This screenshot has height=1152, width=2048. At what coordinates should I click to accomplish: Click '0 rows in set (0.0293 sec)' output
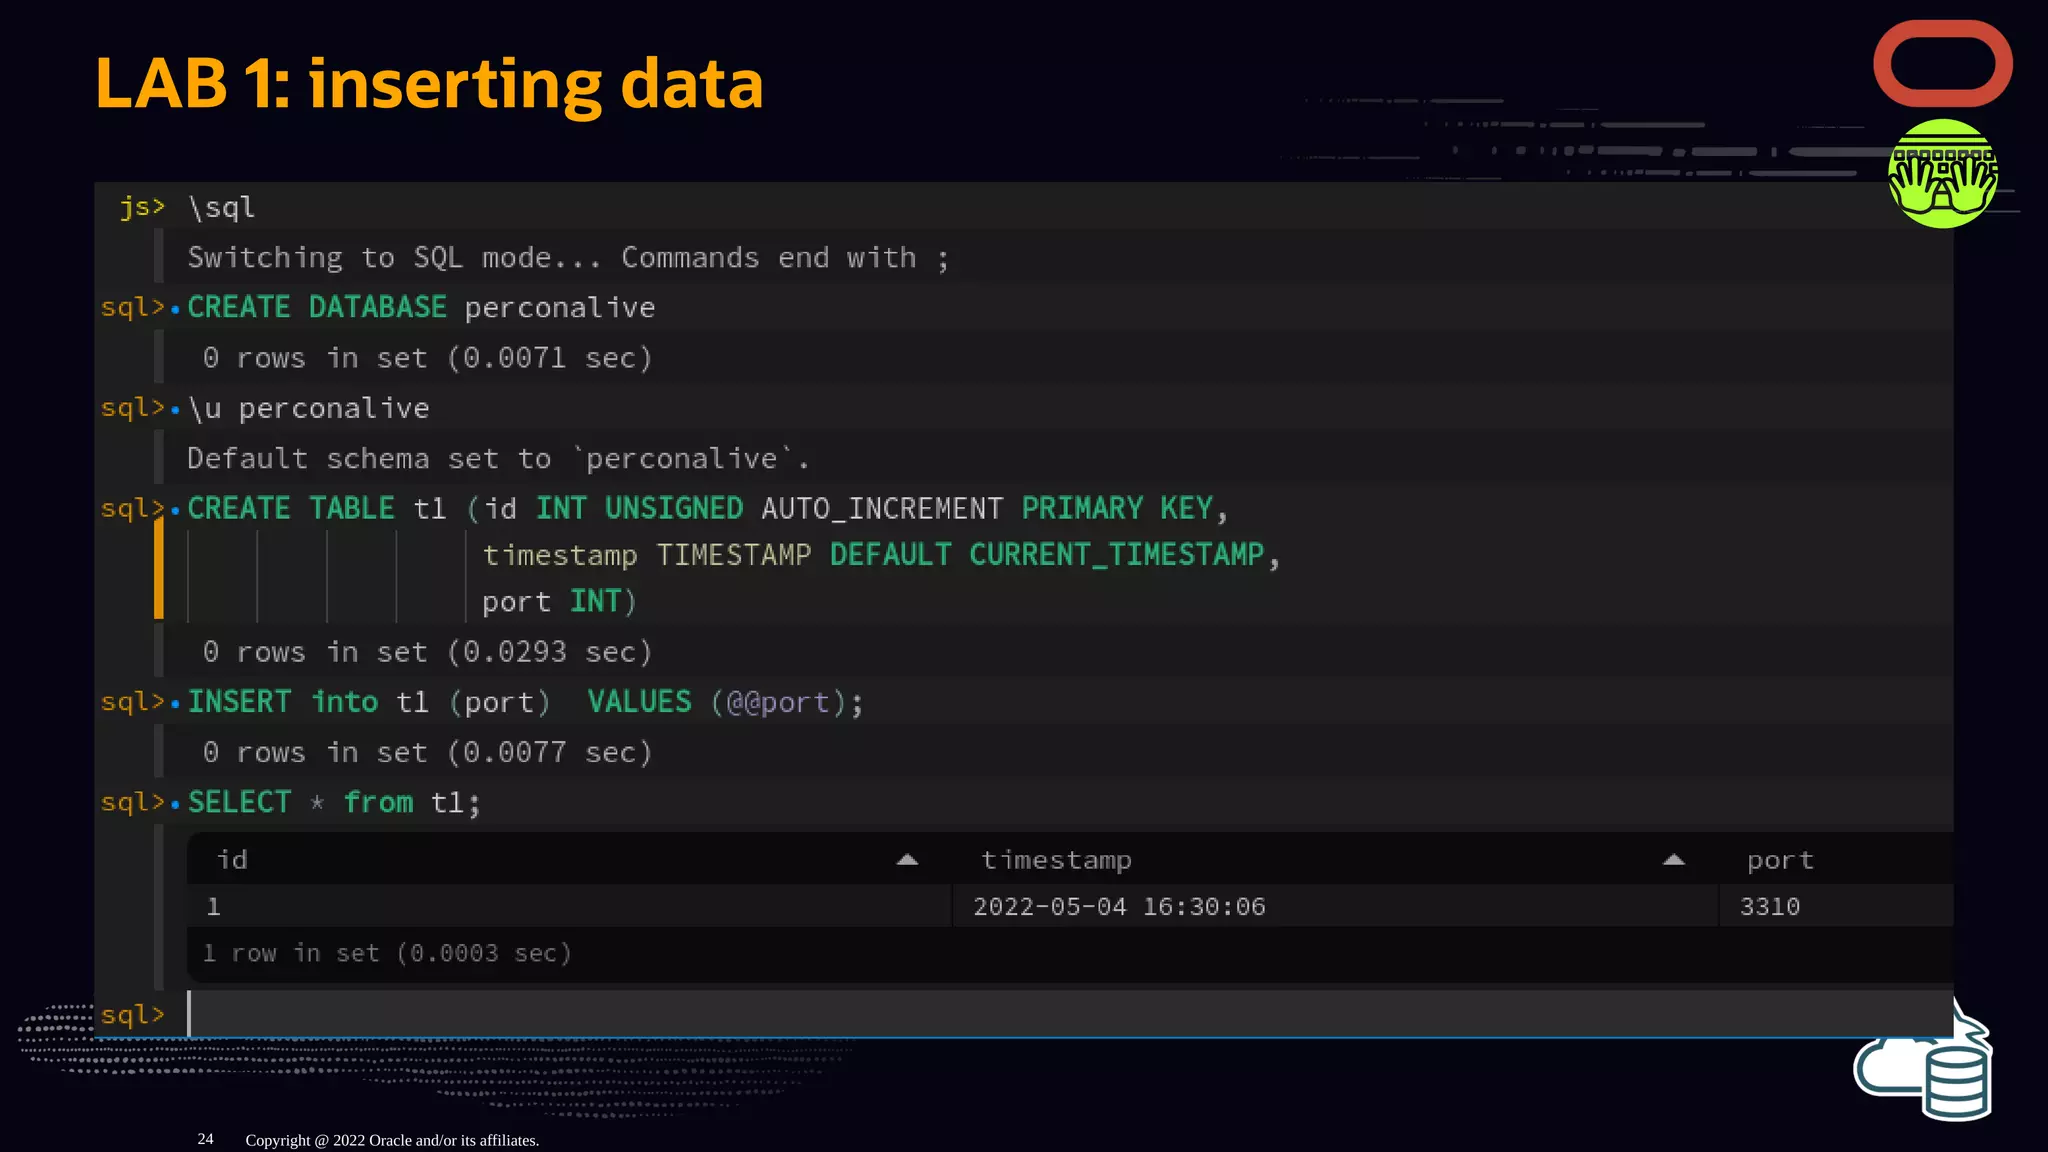click(x=427, y=652)
